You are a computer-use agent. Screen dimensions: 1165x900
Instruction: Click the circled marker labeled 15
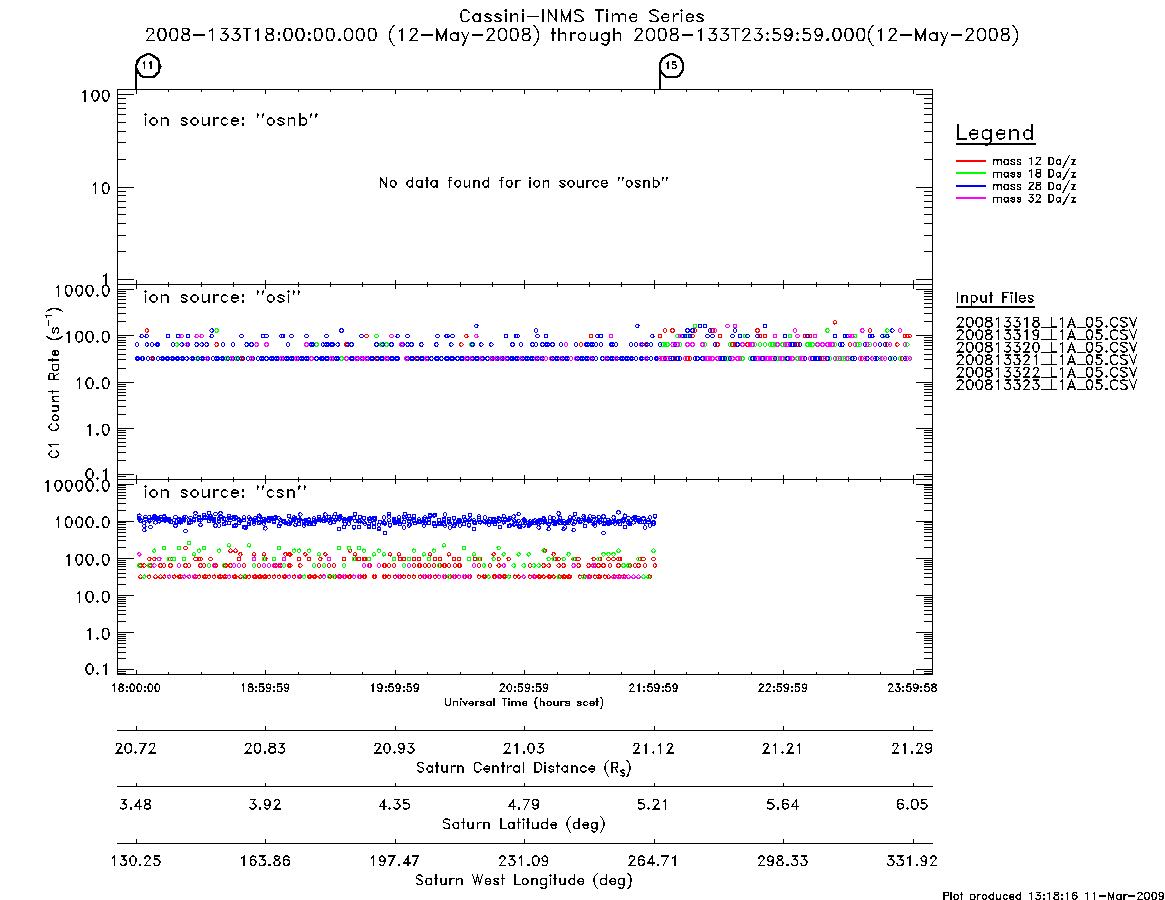click(671, 66)
